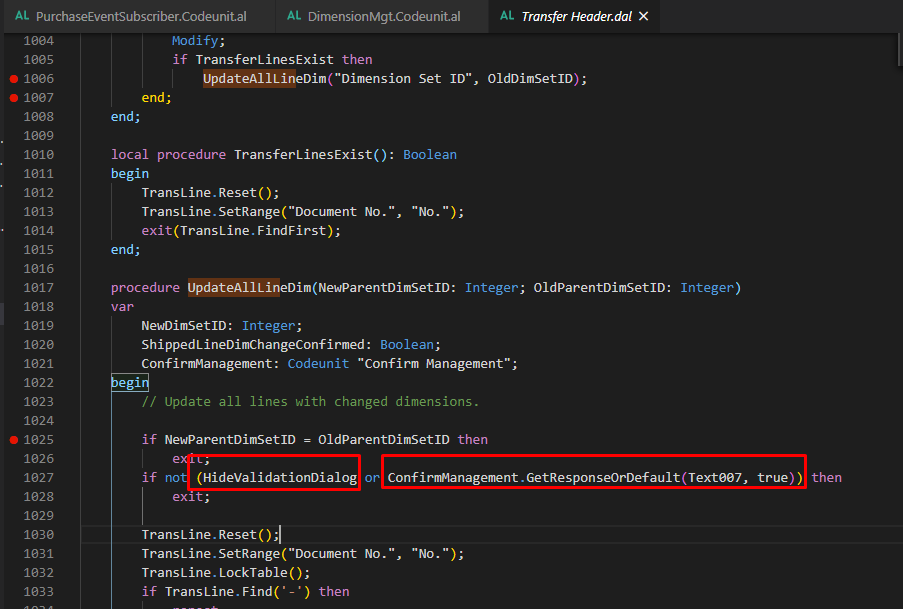Select the UpdateAllLineDim procedure name on line 1017

pyautogui.click(x=232, y=287)
